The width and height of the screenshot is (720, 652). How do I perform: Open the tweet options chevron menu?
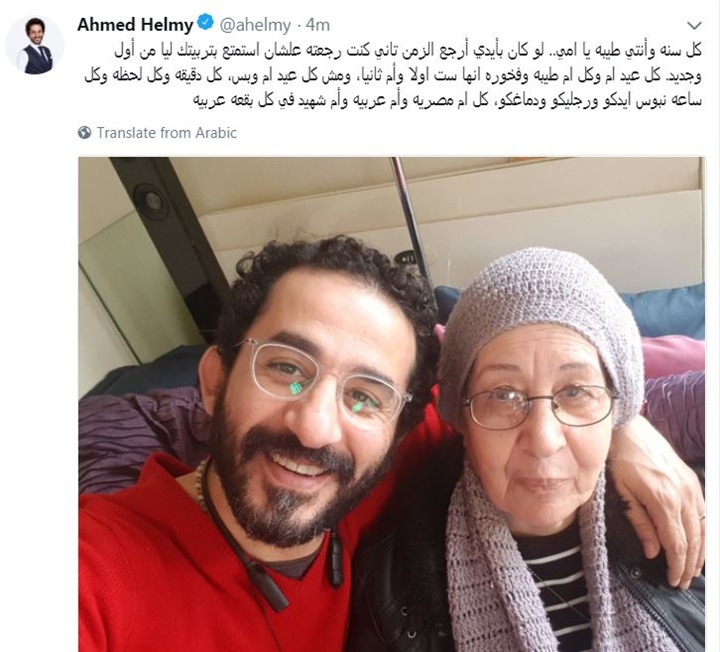click(x=694, y=25)
